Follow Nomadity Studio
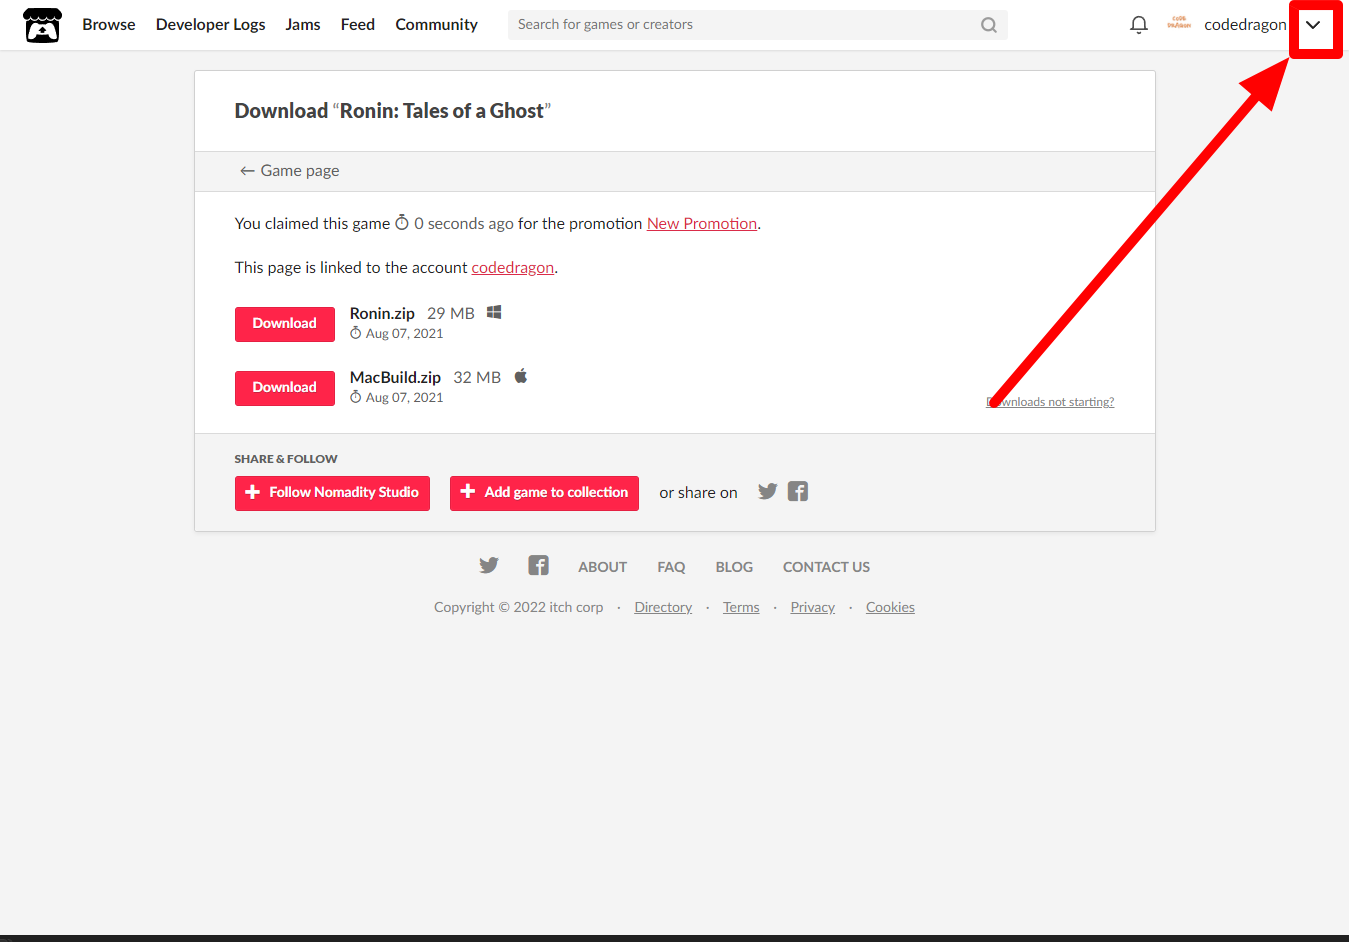Image resolution: width=1349 pixels, height=942 pixels. click(x=332, y=493)
